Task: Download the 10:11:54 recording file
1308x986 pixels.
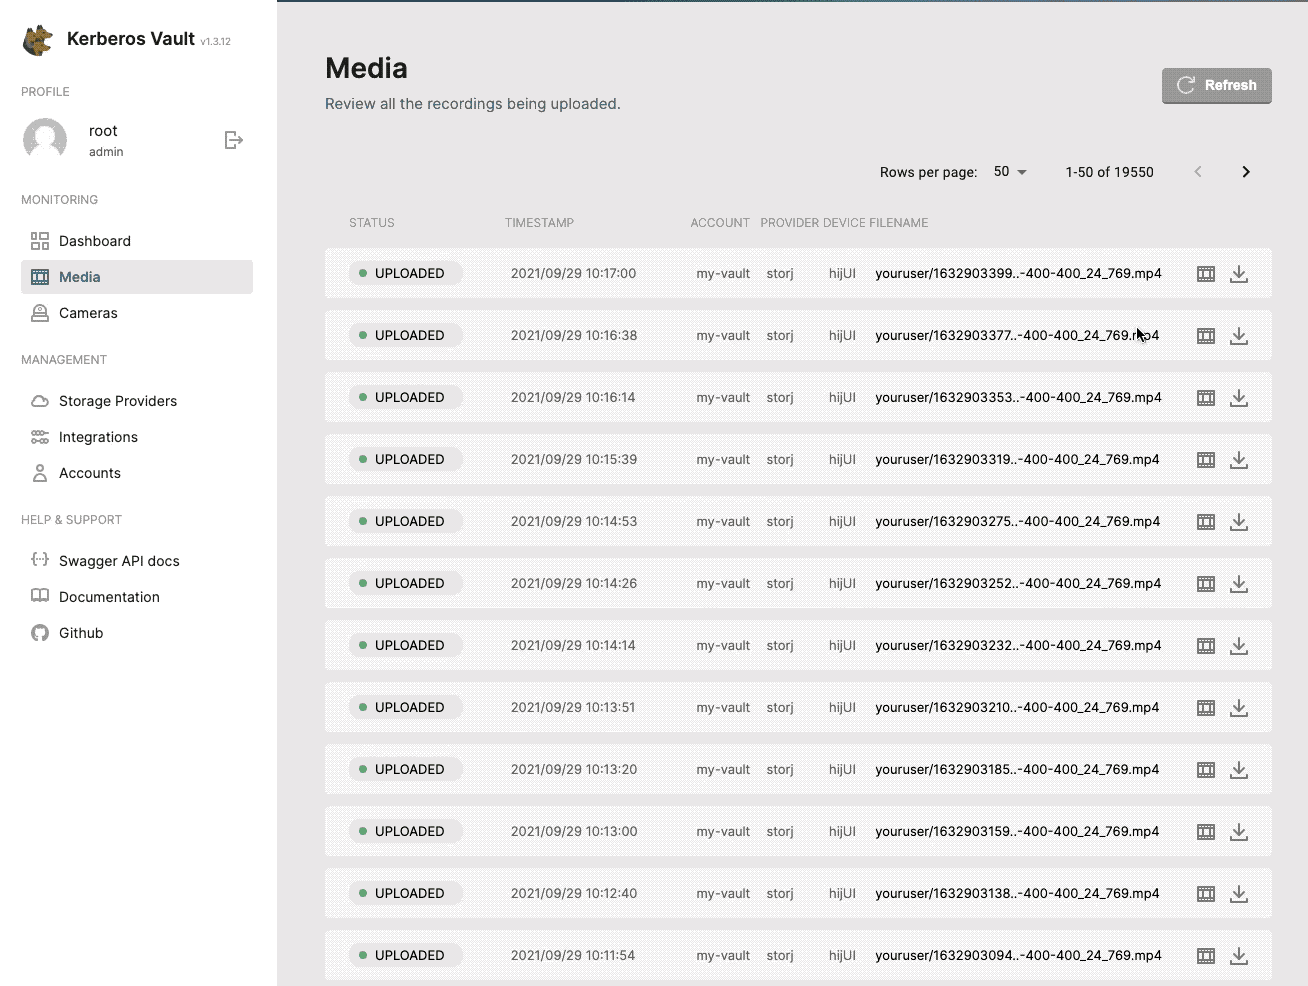Action: (x=1239, y=955)
